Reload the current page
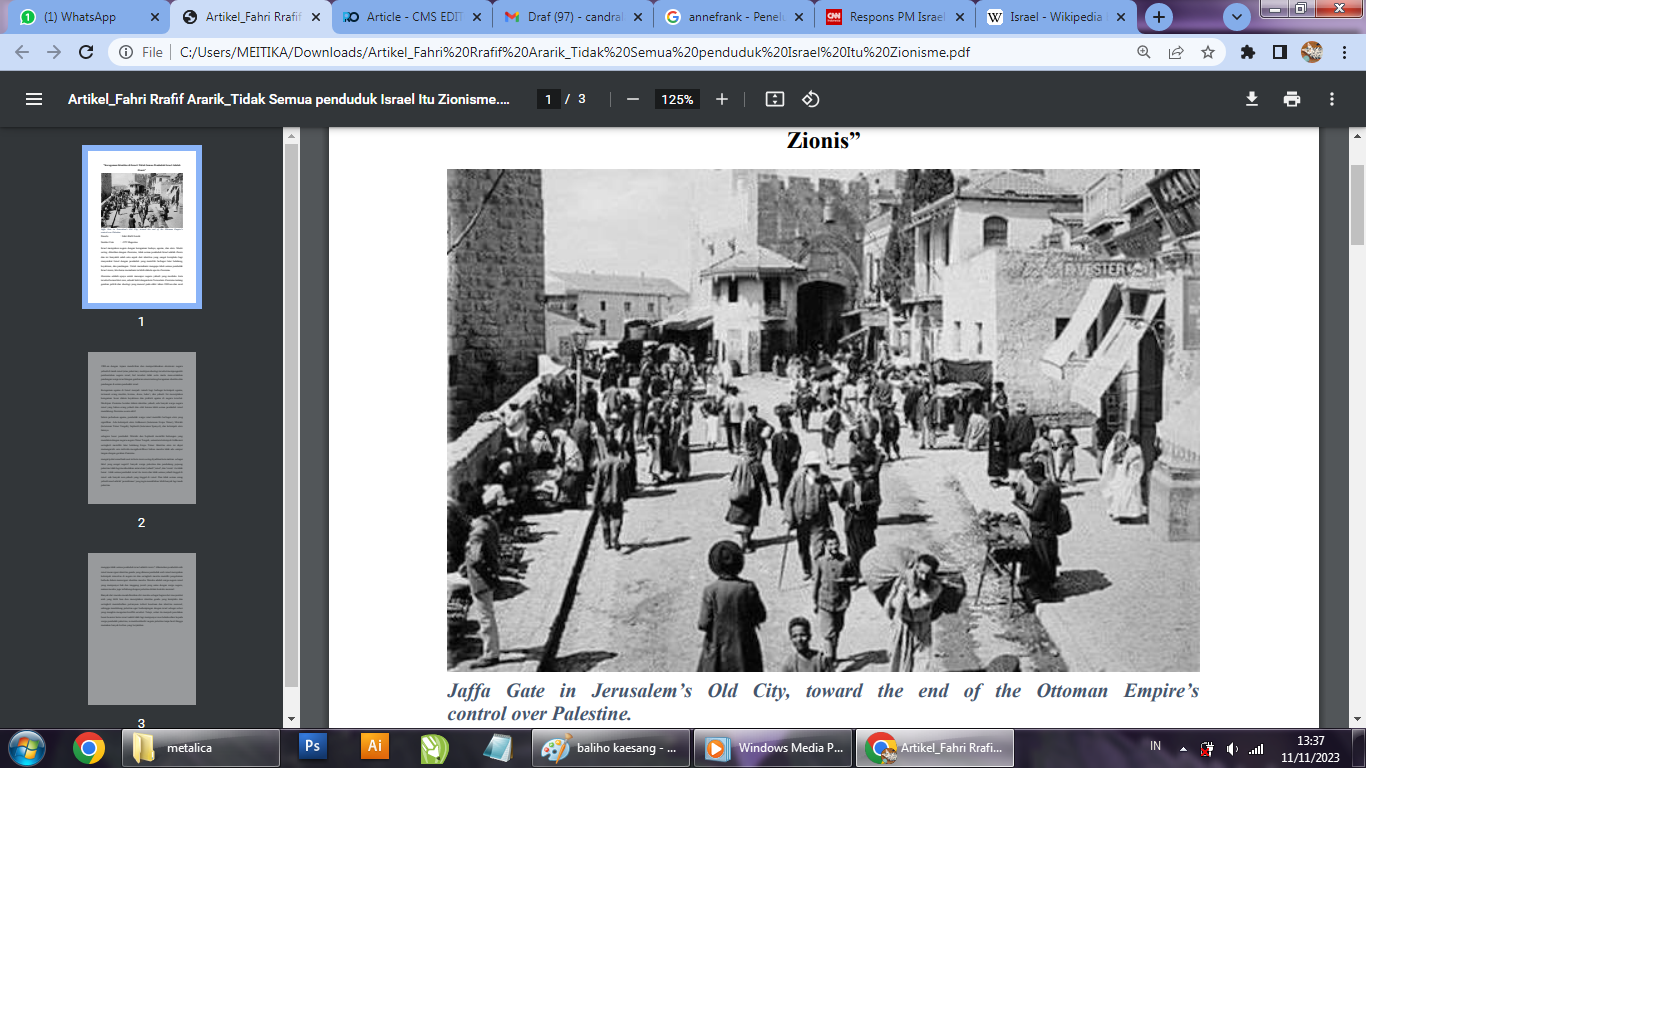The image size is (1678, 1032). pyautogui.click(x=86, y=52)
